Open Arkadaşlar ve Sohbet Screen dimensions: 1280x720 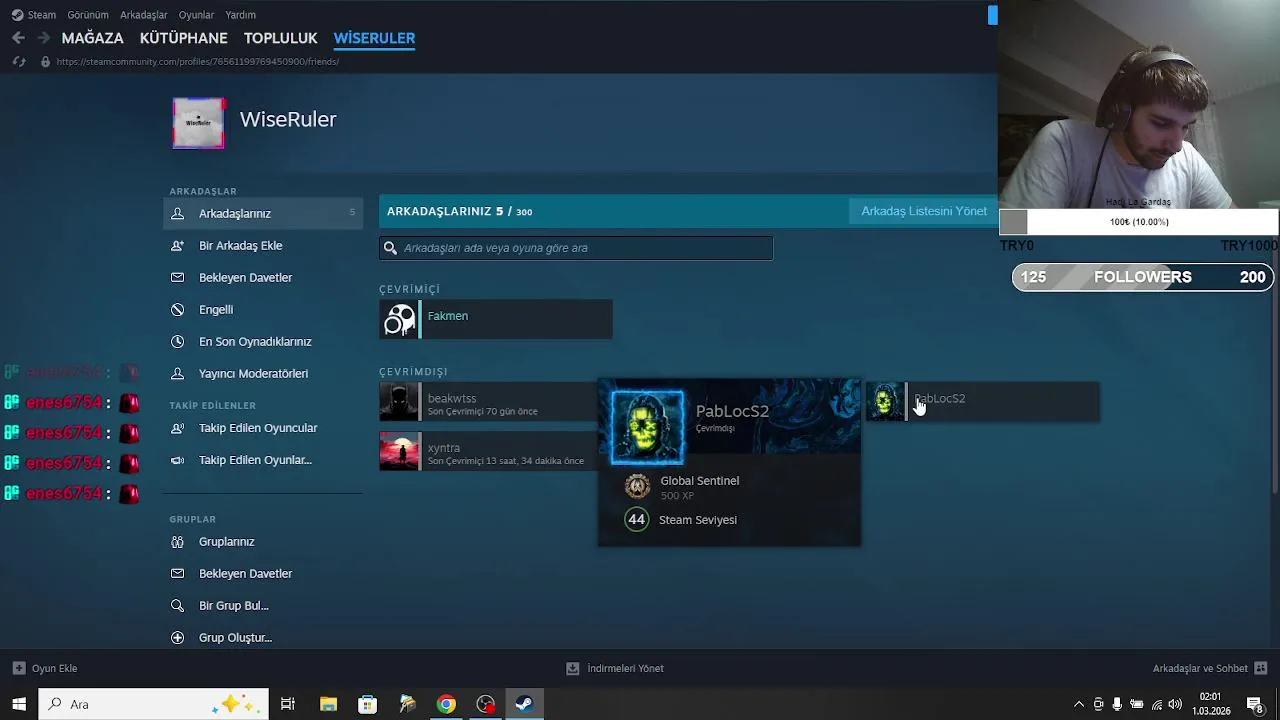(x=1210, y=668)
